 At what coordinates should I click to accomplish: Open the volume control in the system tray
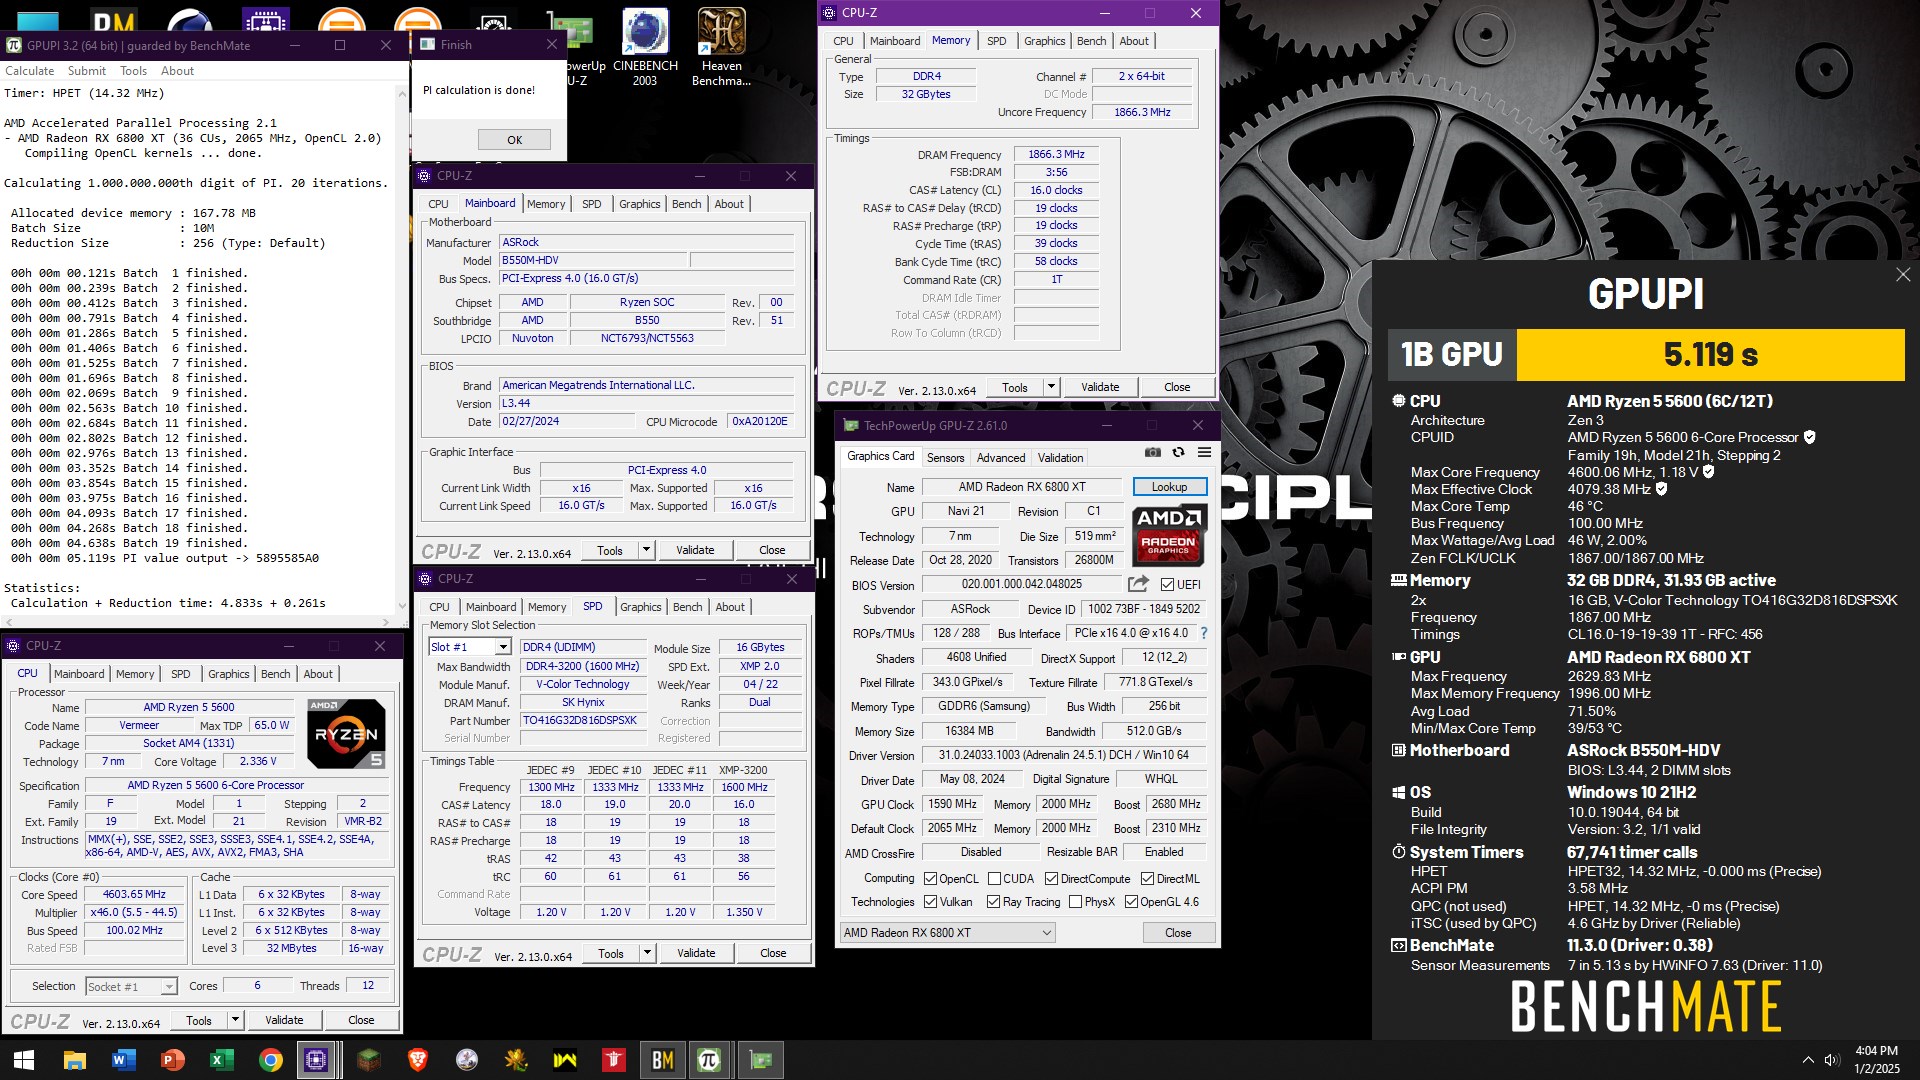[1832, 1060]
